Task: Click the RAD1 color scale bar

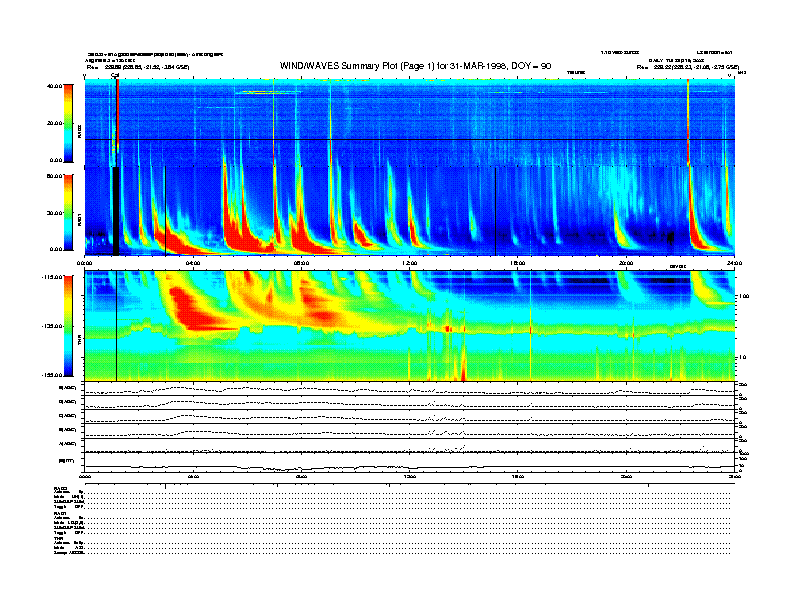Action: (68, 212)
